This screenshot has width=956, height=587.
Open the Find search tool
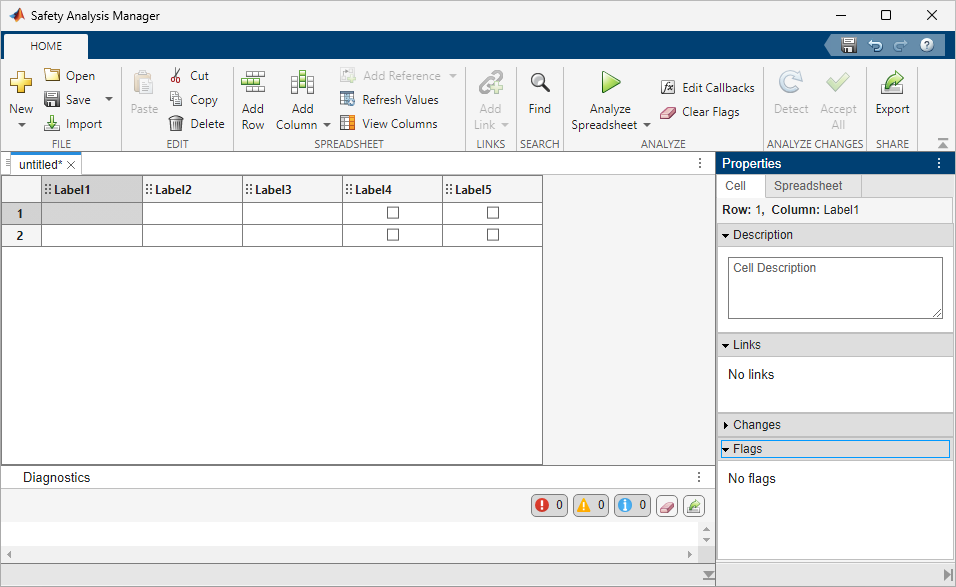540,83
